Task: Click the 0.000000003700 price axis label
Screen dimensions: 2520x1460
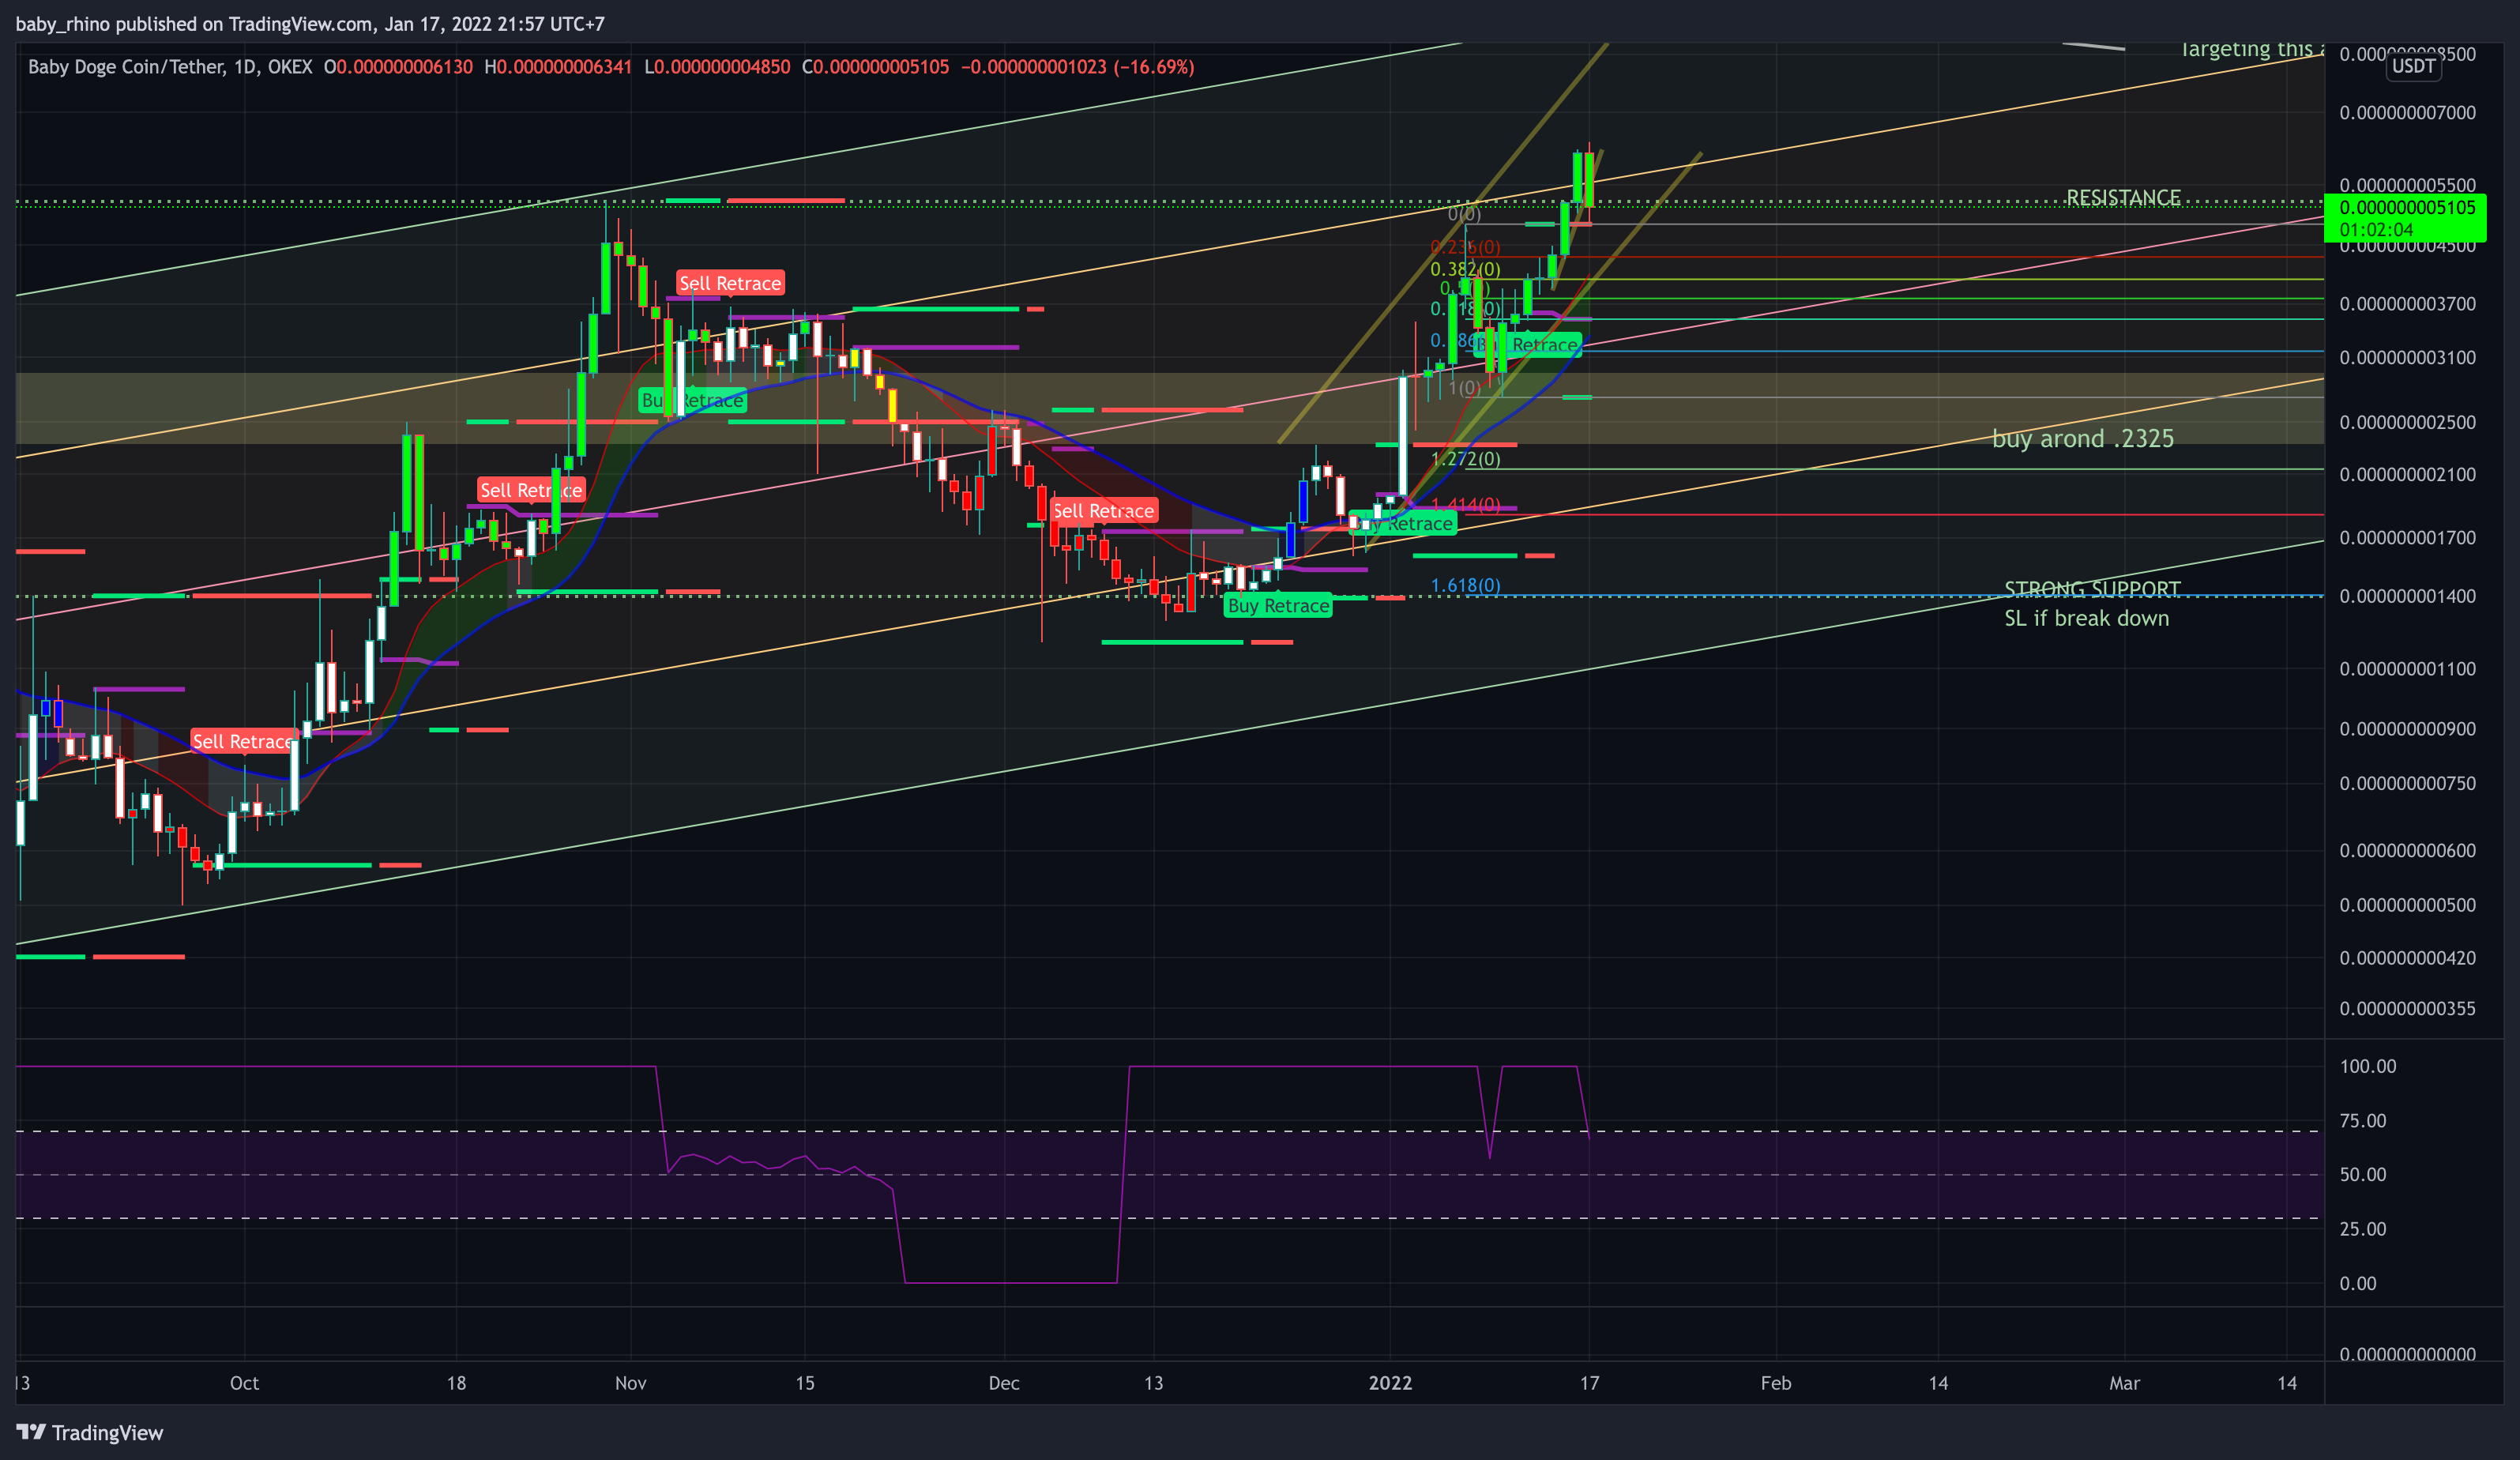Action: (x=2407, y=303)
